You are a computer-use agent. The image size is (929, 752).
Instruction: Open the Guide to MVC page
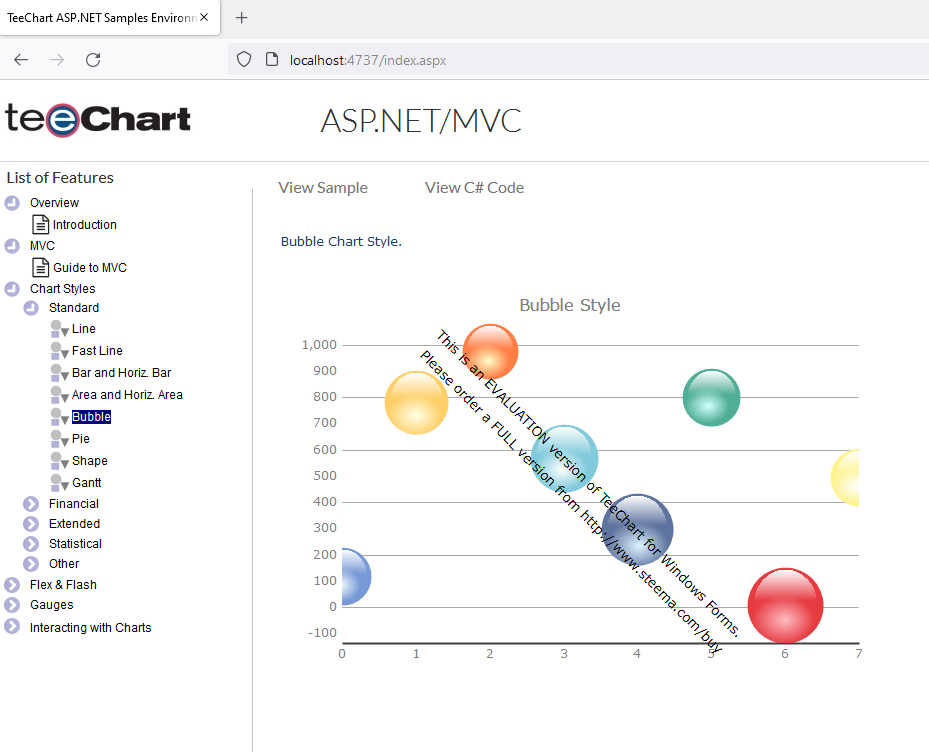click(90, 268)
